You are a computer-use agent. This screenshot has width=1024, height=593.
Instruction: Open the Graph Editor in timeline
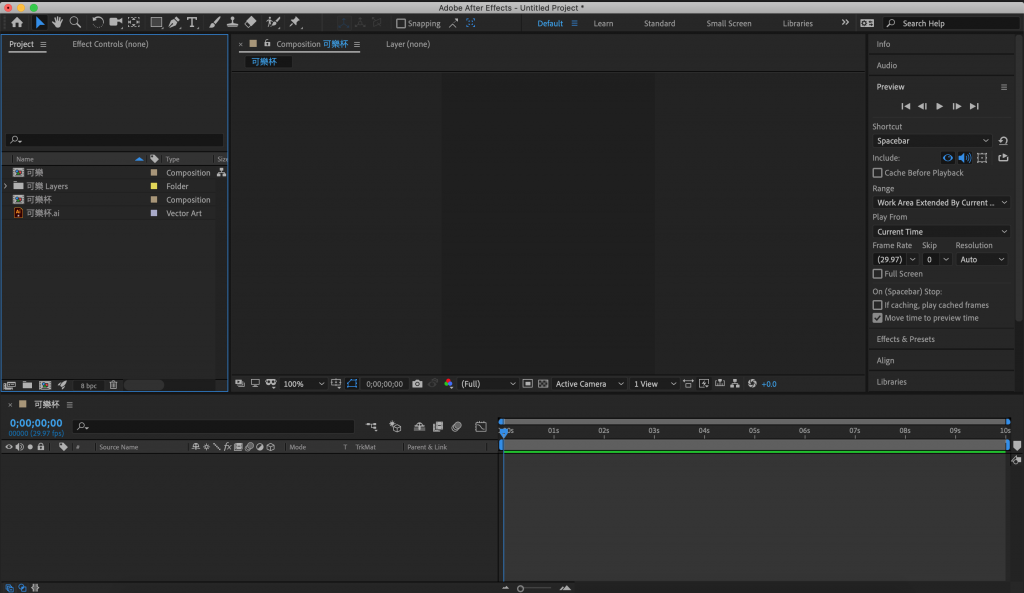click(x=481, y=426)
